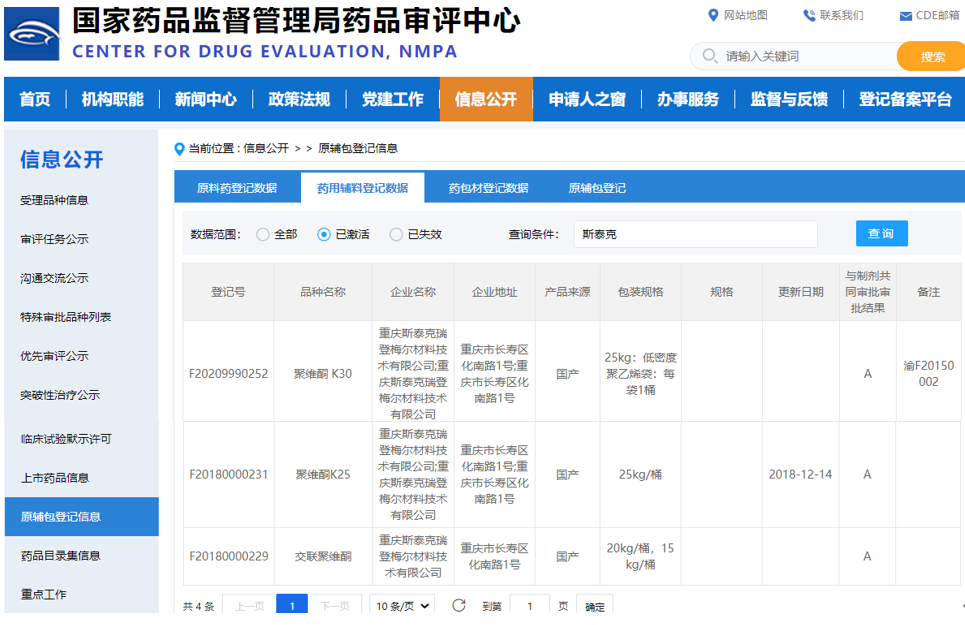Open the 信息公开 menu

pos(486,99)
